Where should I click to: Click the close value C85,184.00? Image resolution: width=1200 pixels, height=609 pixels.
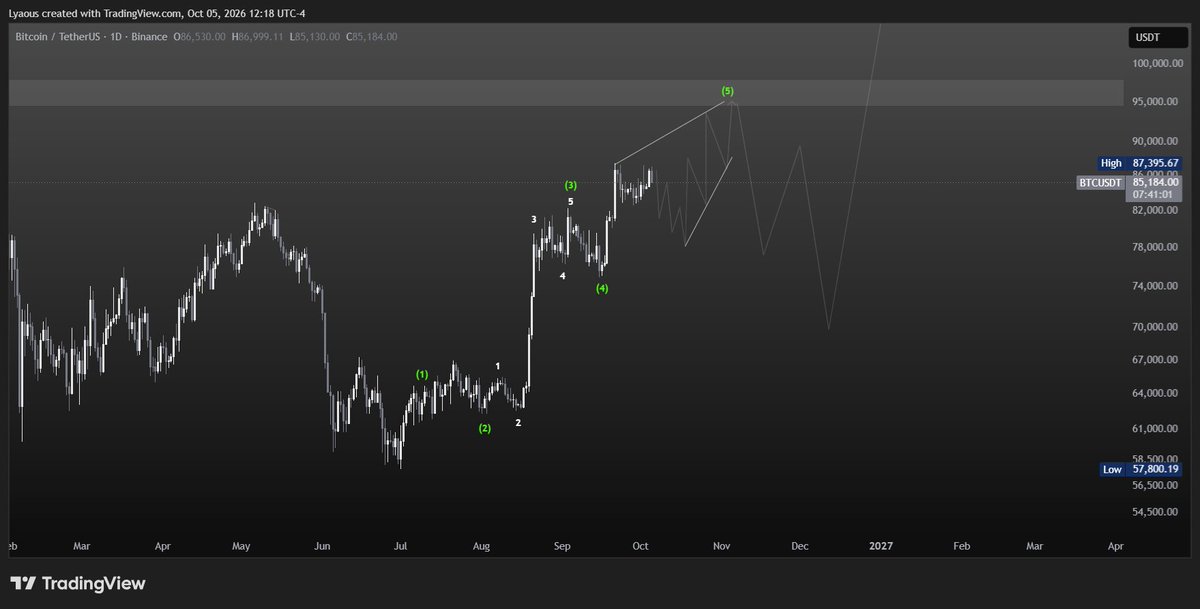[372, 37]
